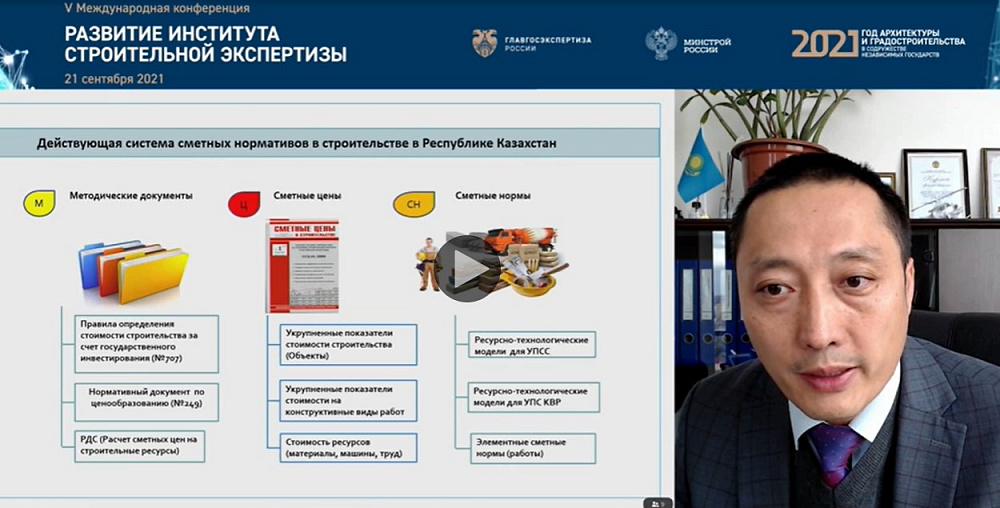Click the date 21 сентября 2021

click(114, 79)
